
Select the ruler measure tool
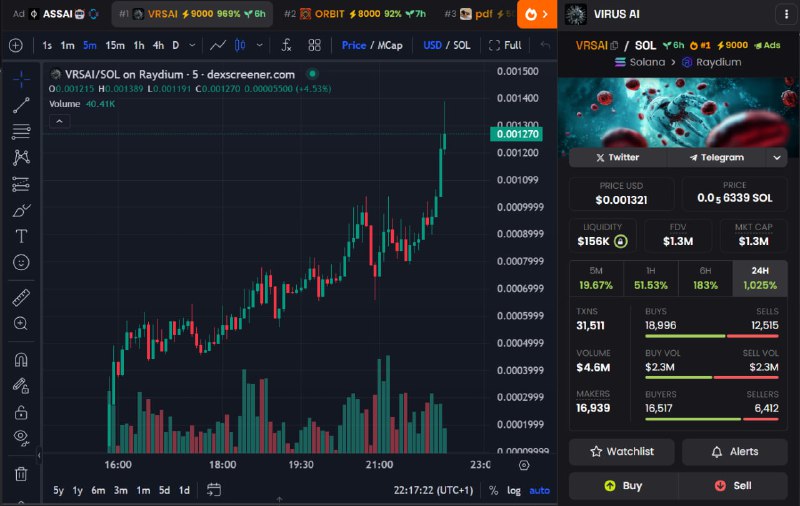(21, 297)
